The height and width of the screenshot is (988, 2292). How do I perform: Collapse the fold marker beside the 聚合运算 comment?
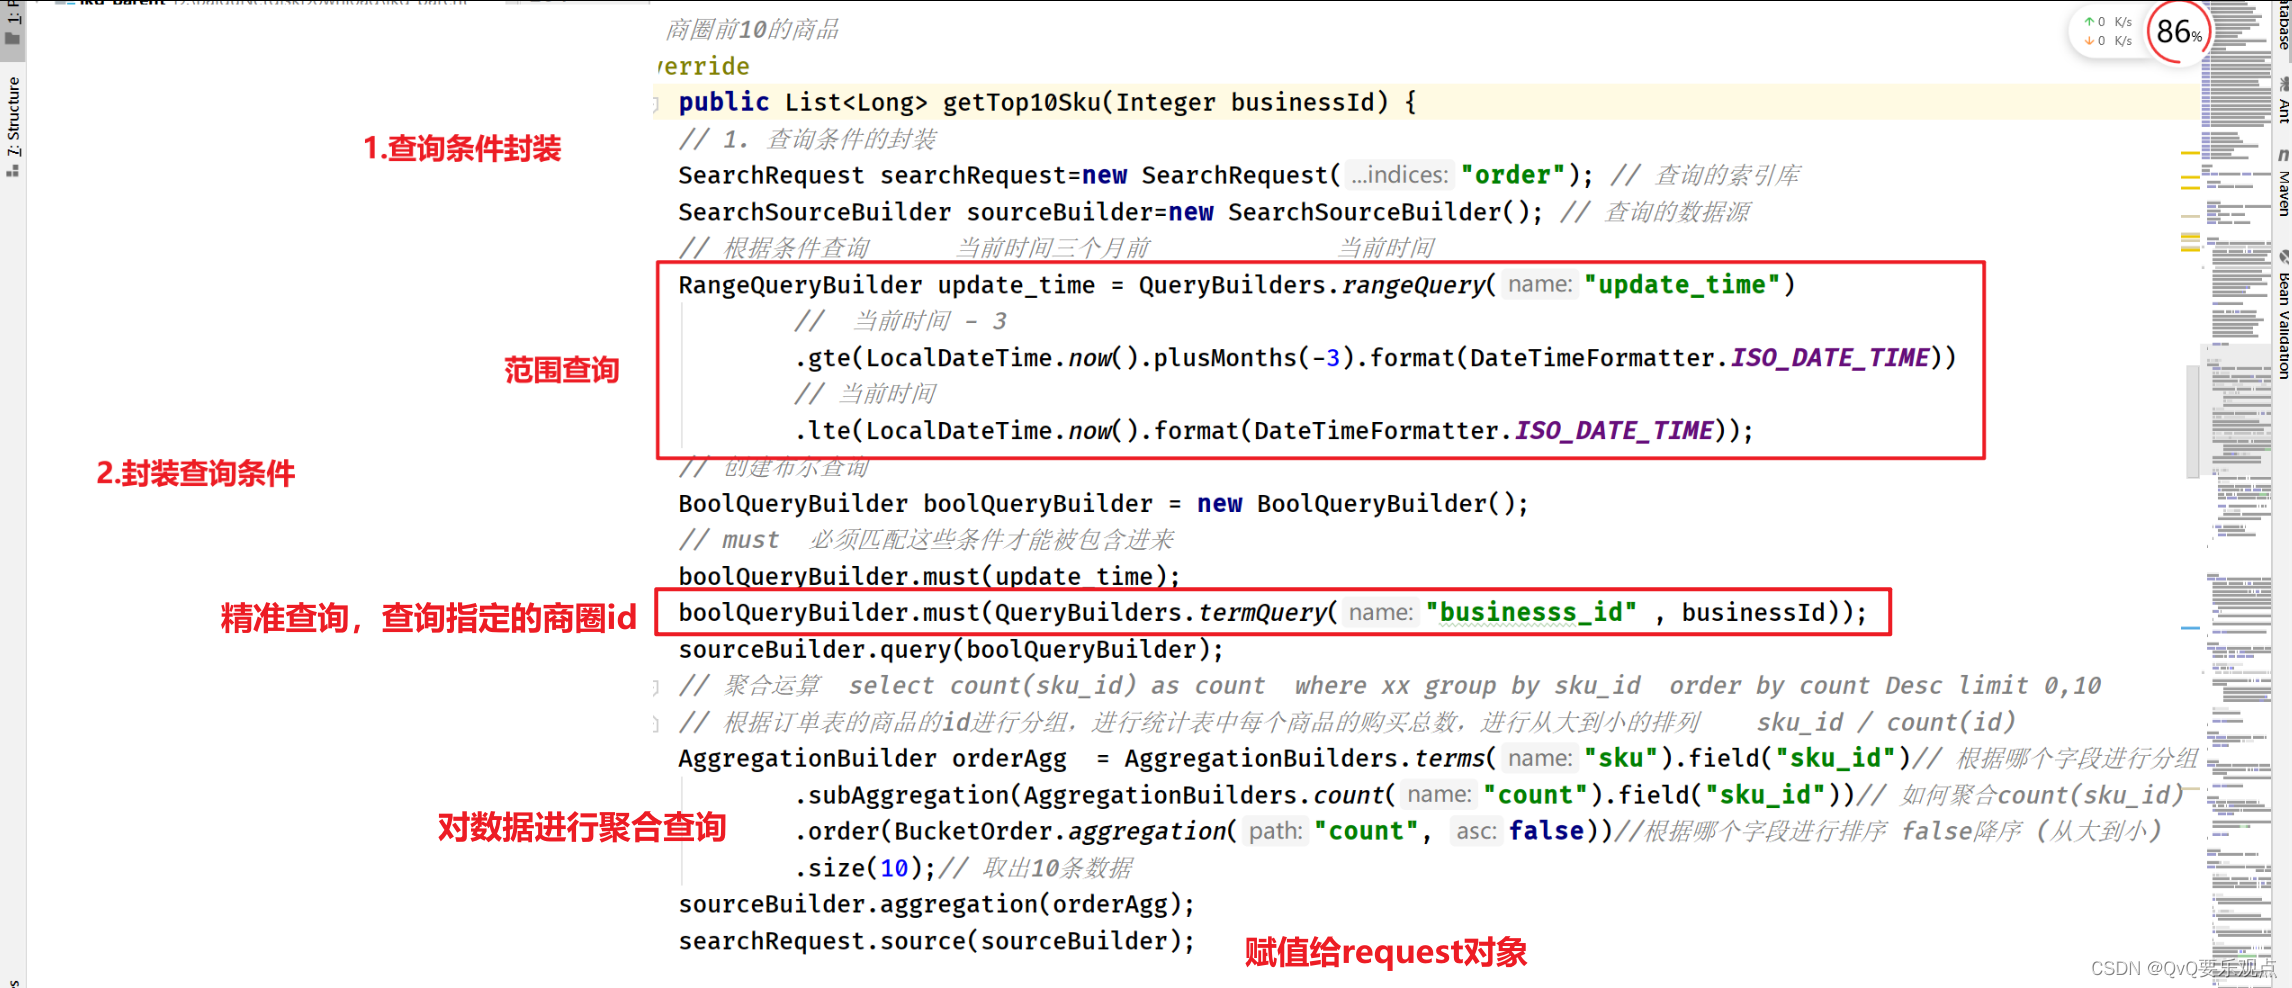[x=656, y=687]
